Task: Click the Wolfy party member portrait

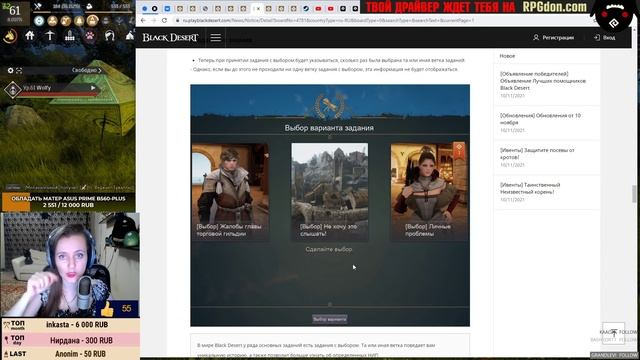Action: 12,89
